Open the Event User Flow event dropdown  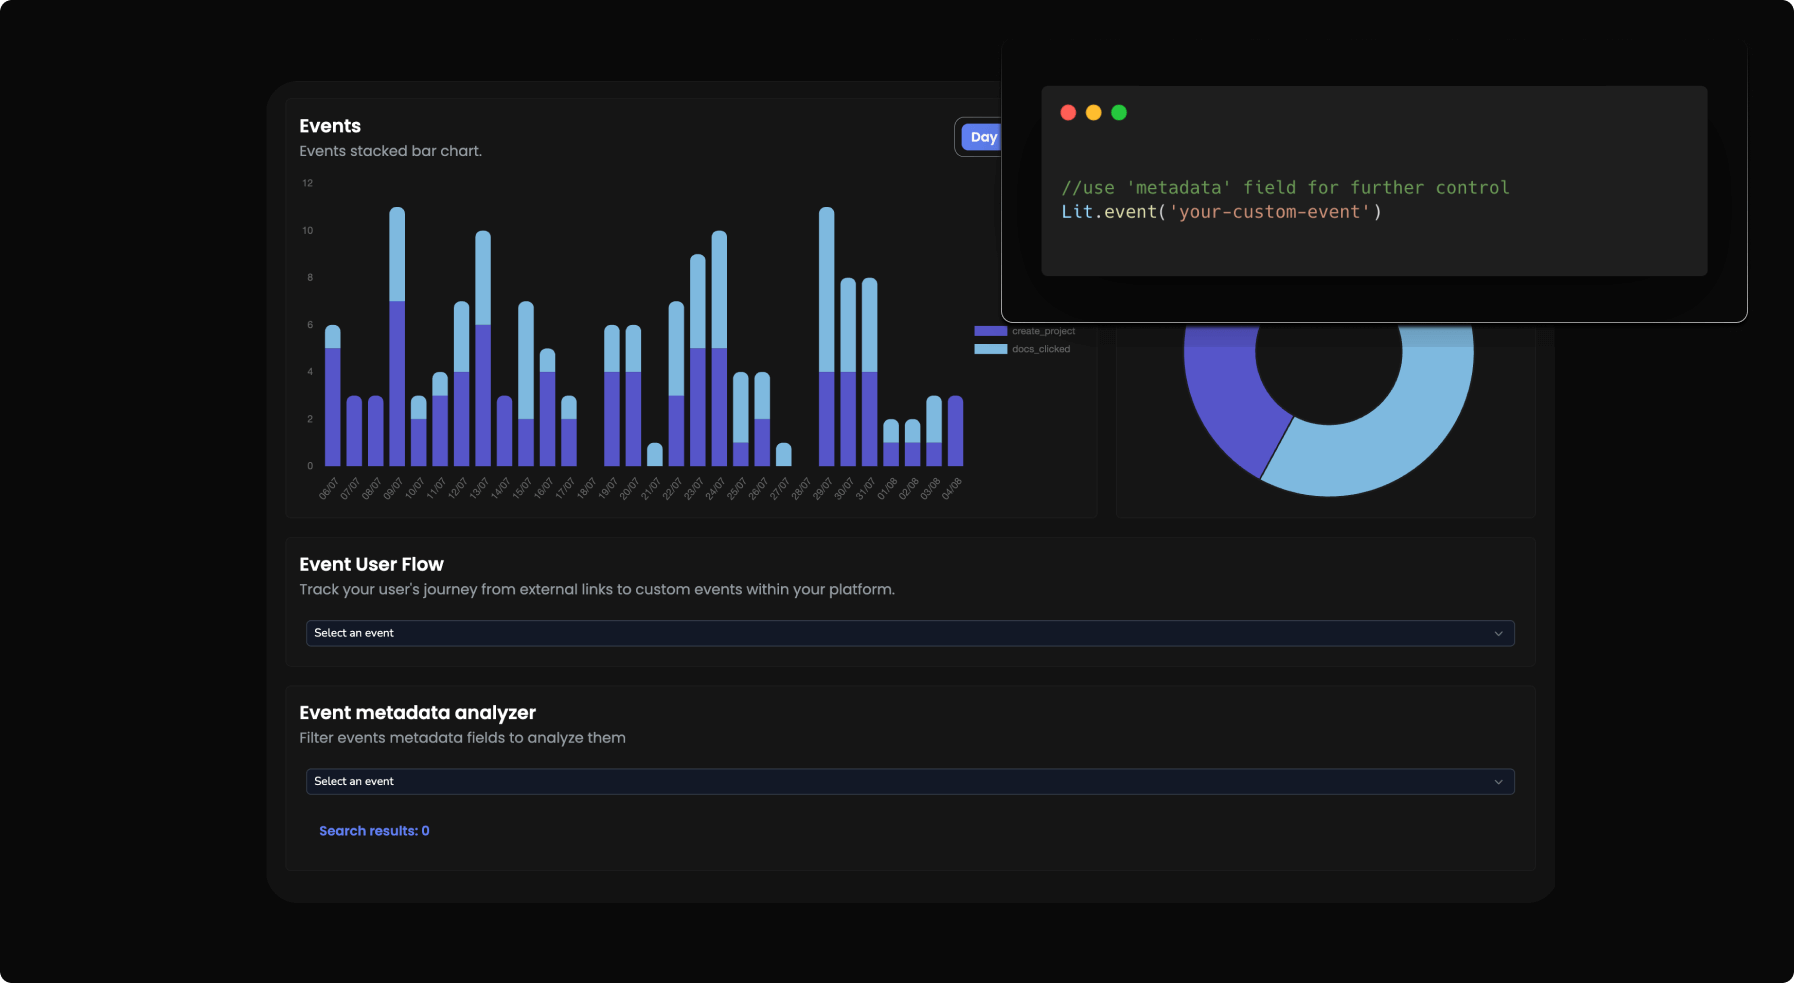[x=910, y=633]
